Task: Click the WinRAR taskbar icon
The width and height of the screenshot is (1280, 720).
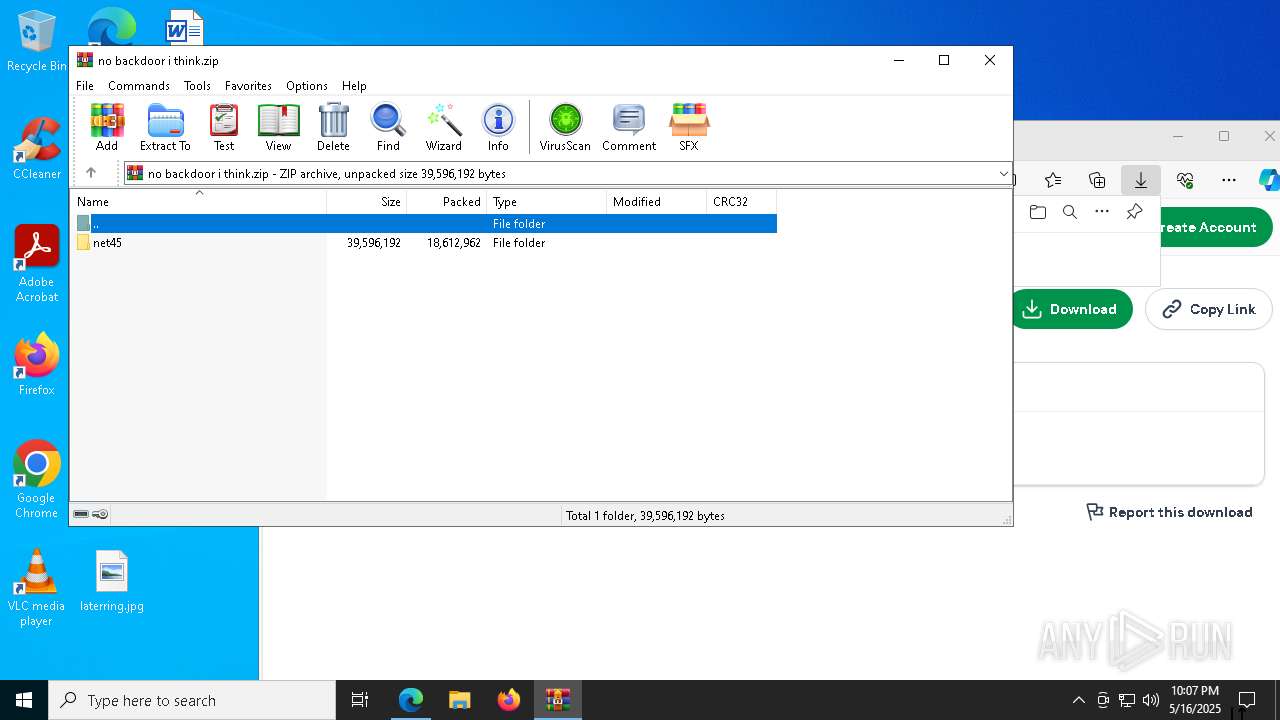Action: point(557,700)
